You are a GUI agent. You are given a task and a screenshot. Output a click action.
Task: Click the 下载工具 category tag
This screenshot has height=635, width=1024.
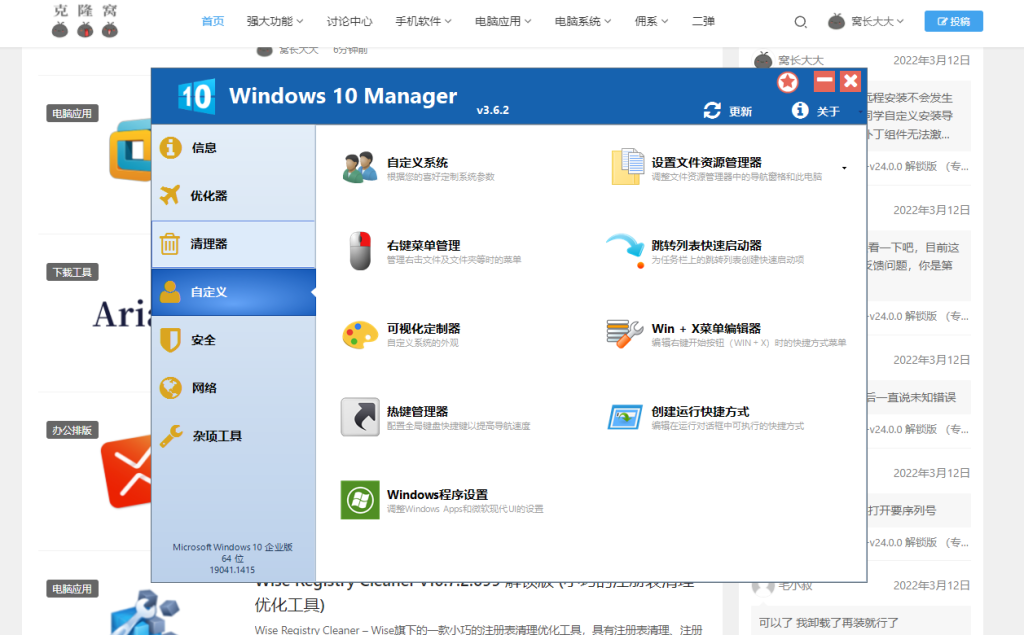coord(72,272)
